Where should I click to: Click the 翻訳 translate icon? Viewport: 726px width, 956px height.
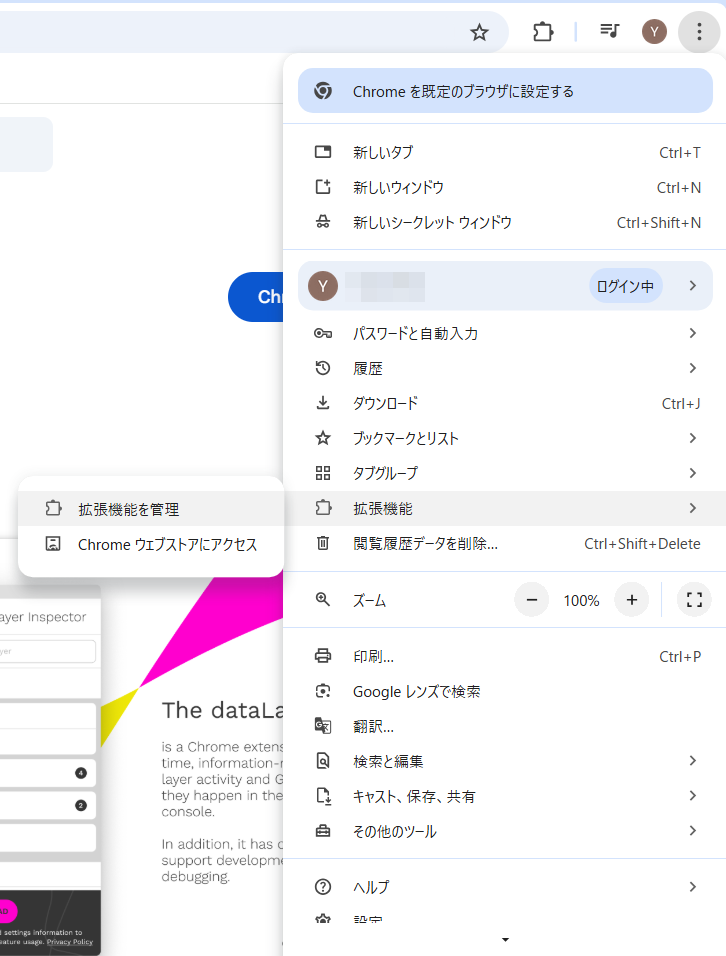click(x=323, y=726)
